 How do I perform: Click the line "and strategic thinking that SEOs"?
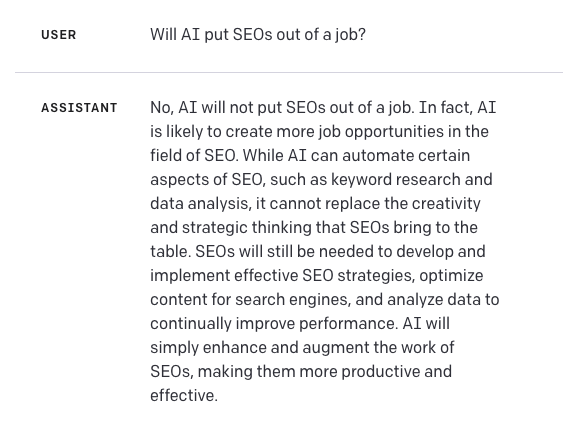[314, 228]
